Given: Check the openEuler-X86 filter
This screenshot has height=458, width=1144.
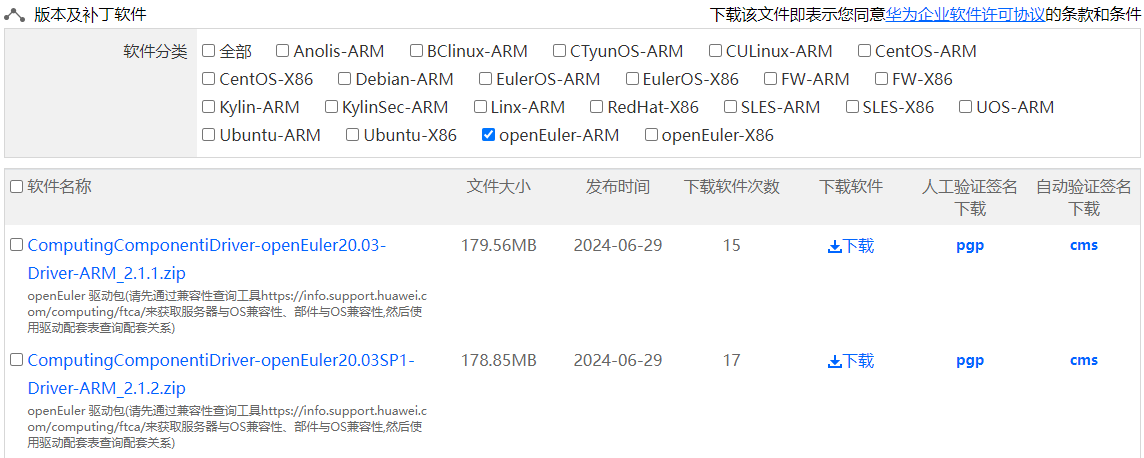Looking at the screenshot, I should pyautogui.click(x=652, y=134).
